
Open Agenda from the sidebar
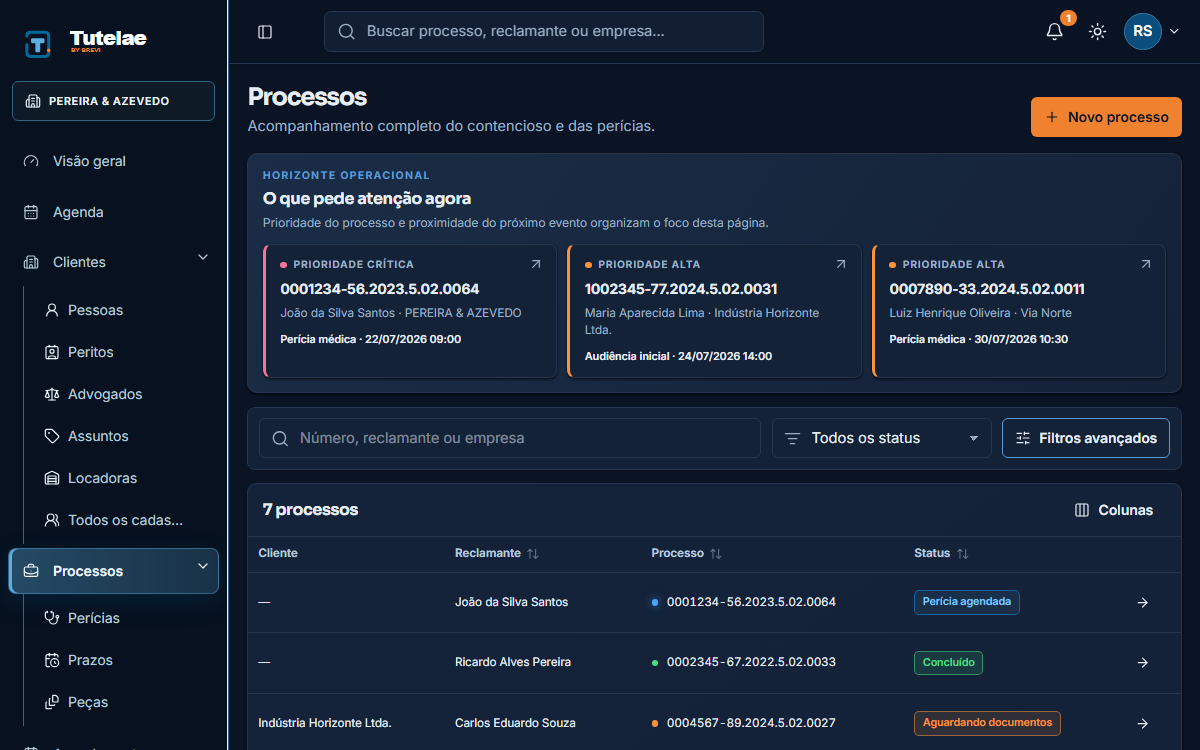click(x=113, y=212)
